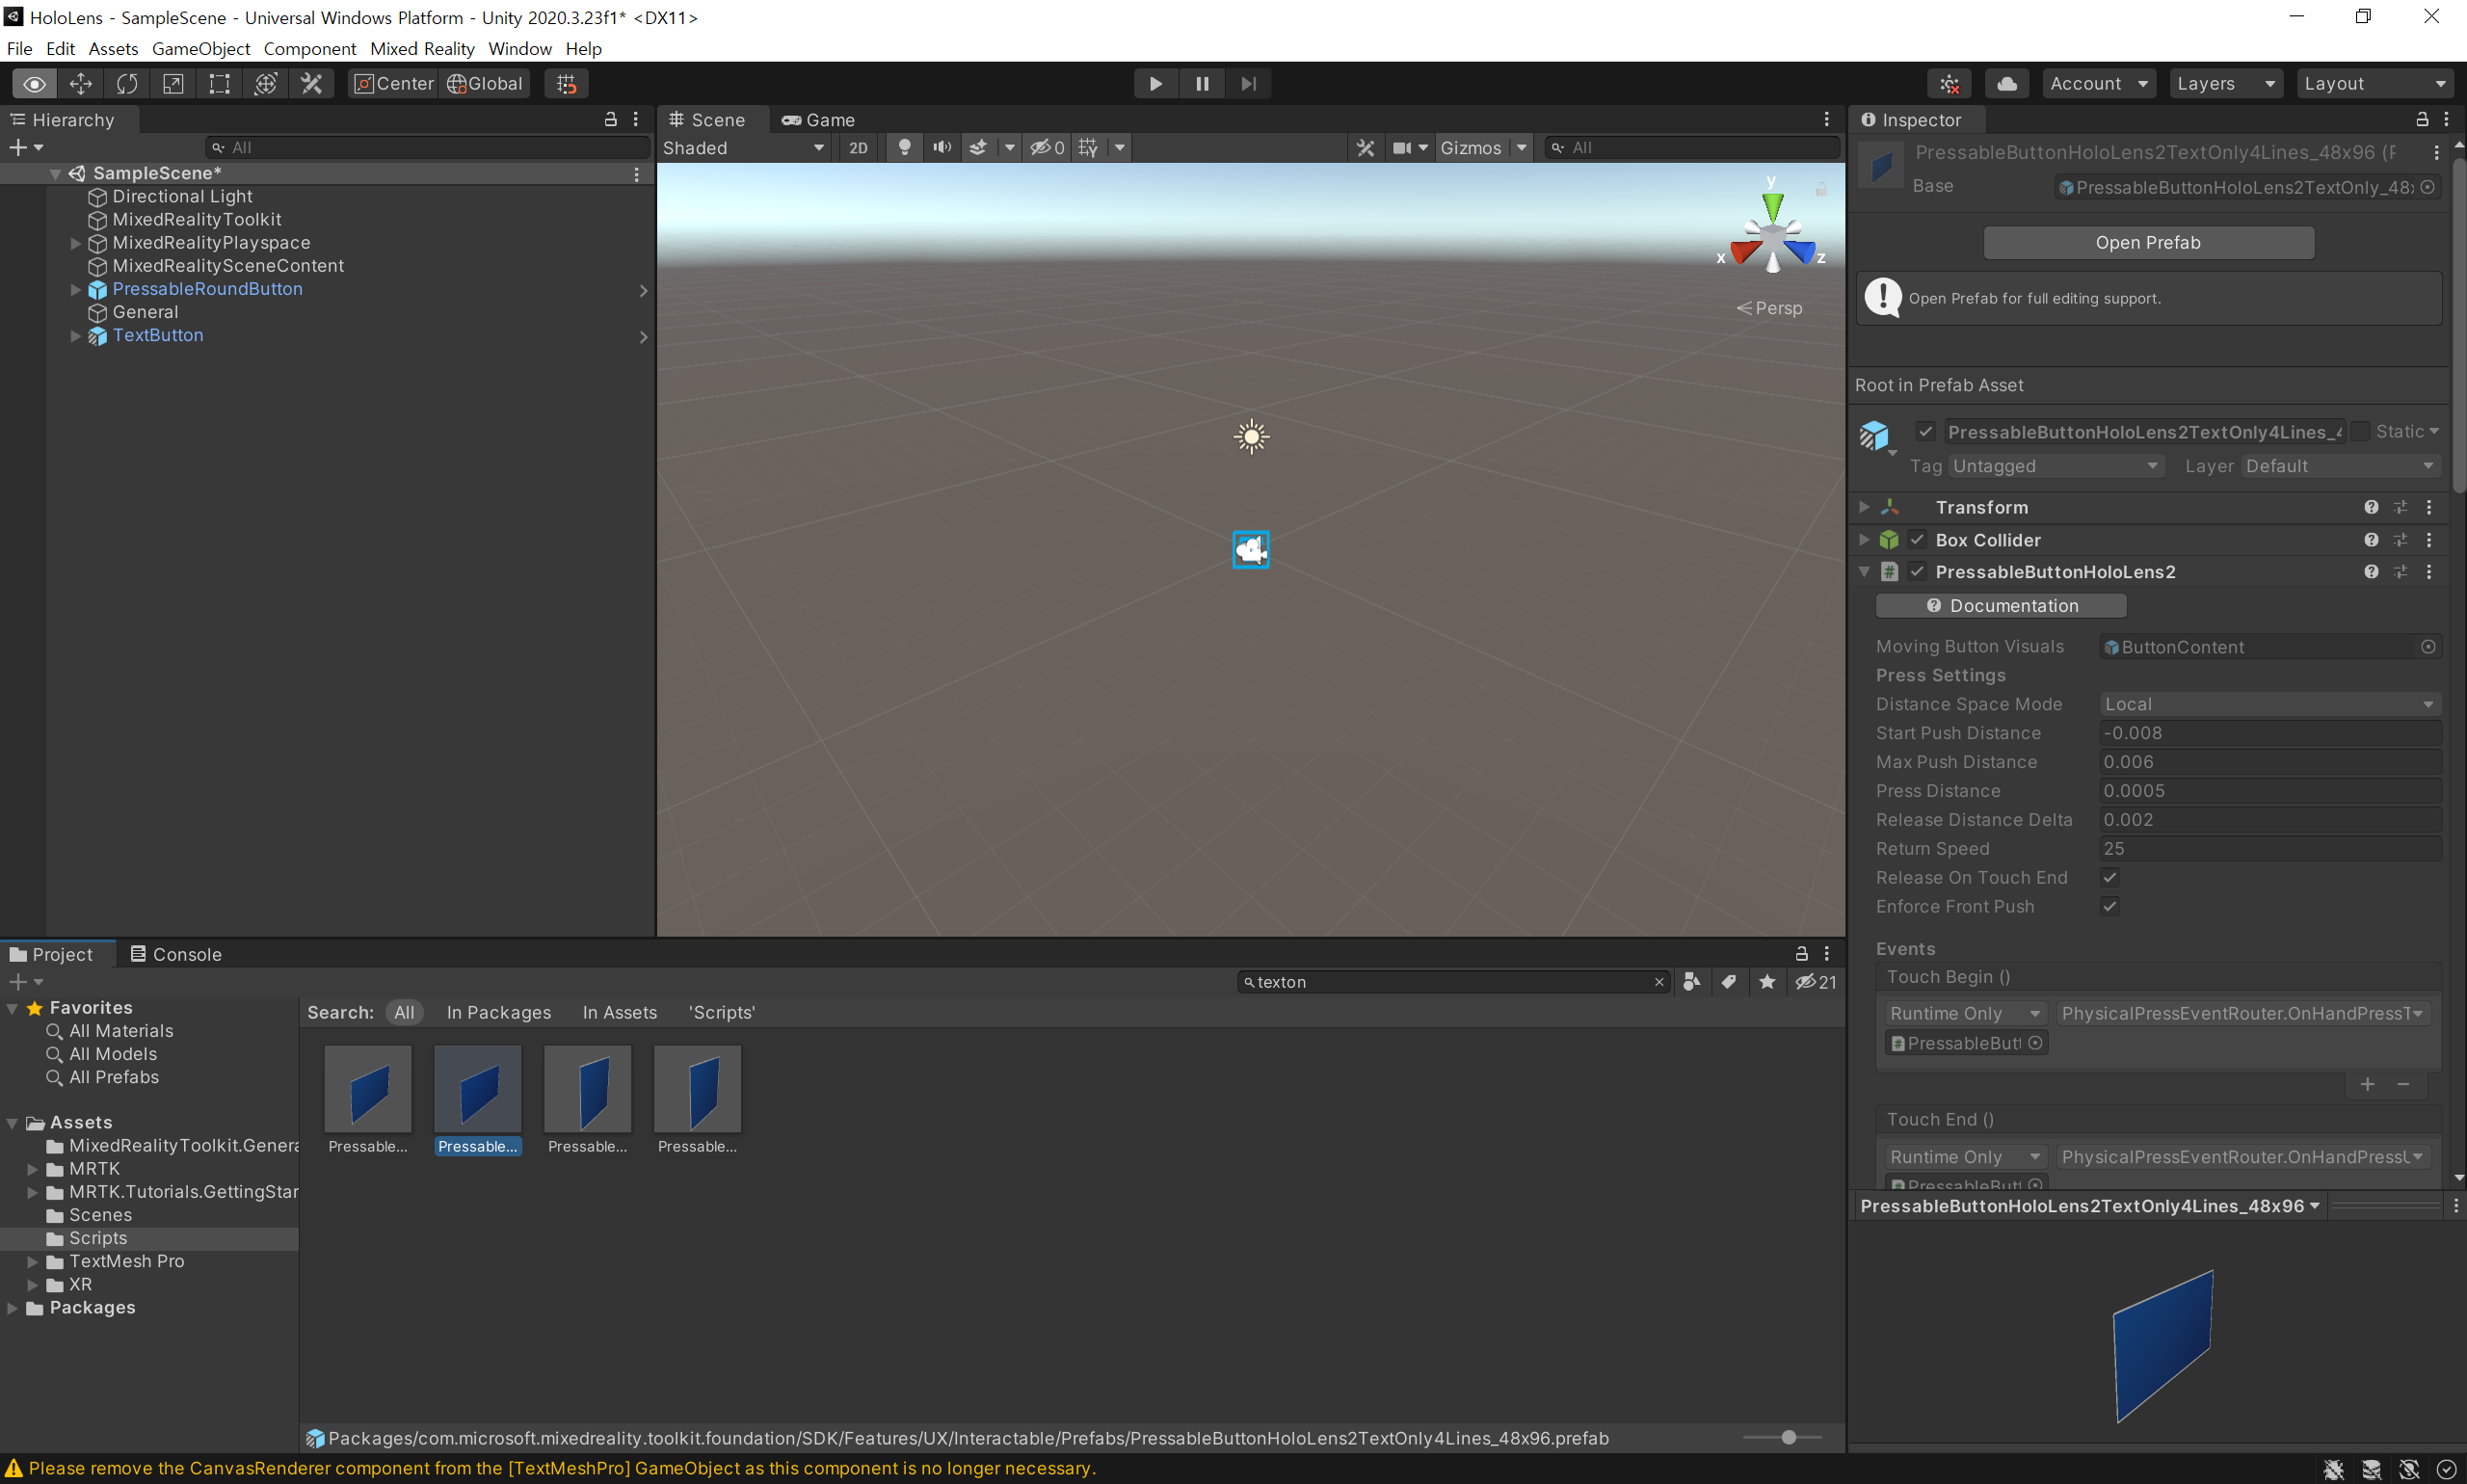Lock the Inspector panel
The image size is (2467, 1484).
(2422, 119)
